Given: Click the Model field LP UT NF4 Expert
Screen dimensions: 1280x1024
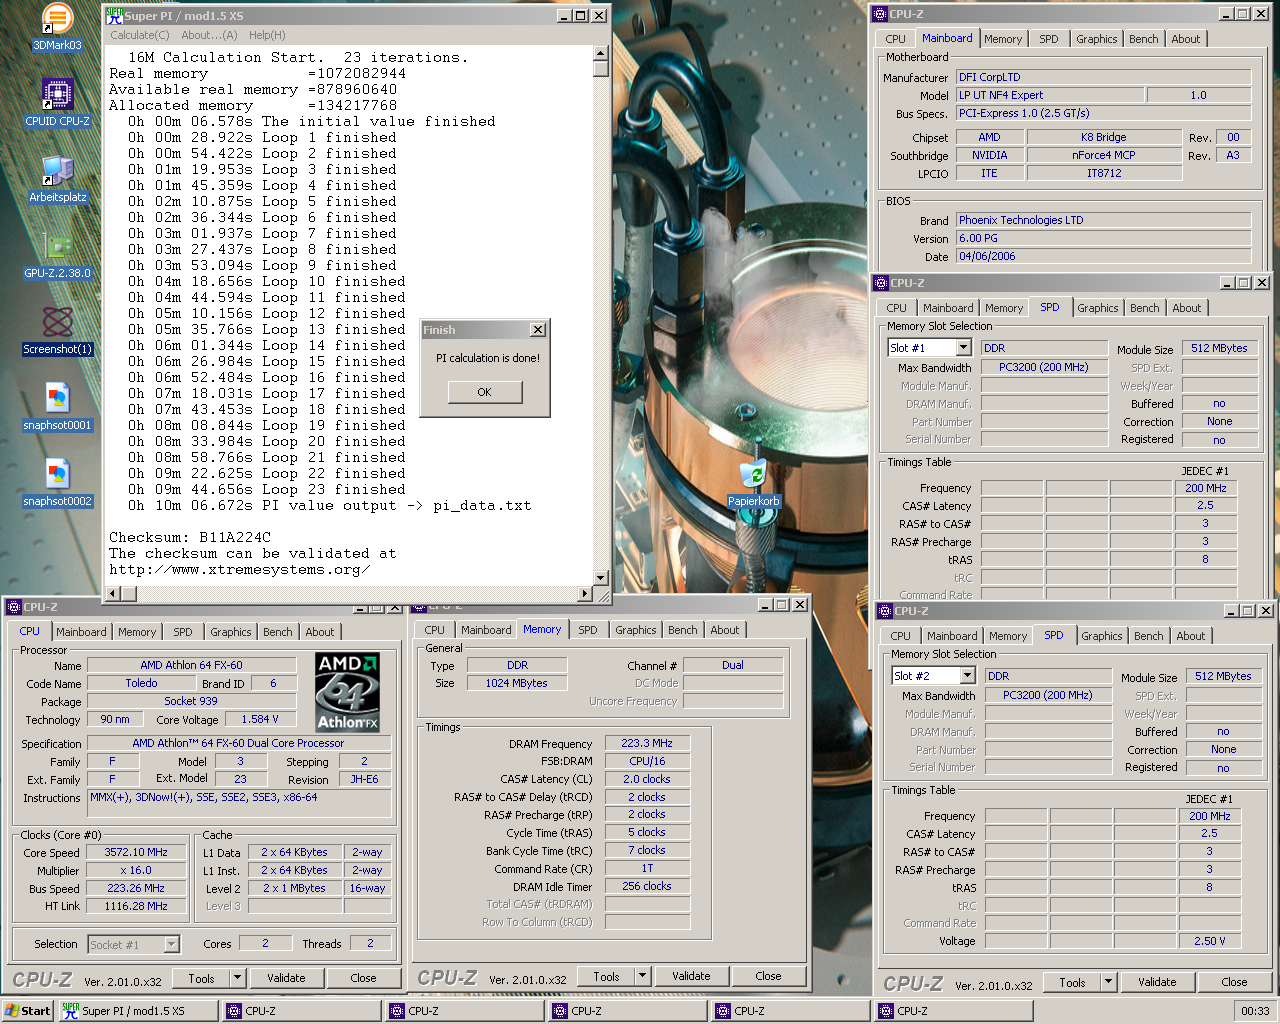Looking at the screenshot, I should pos(1050,96).
